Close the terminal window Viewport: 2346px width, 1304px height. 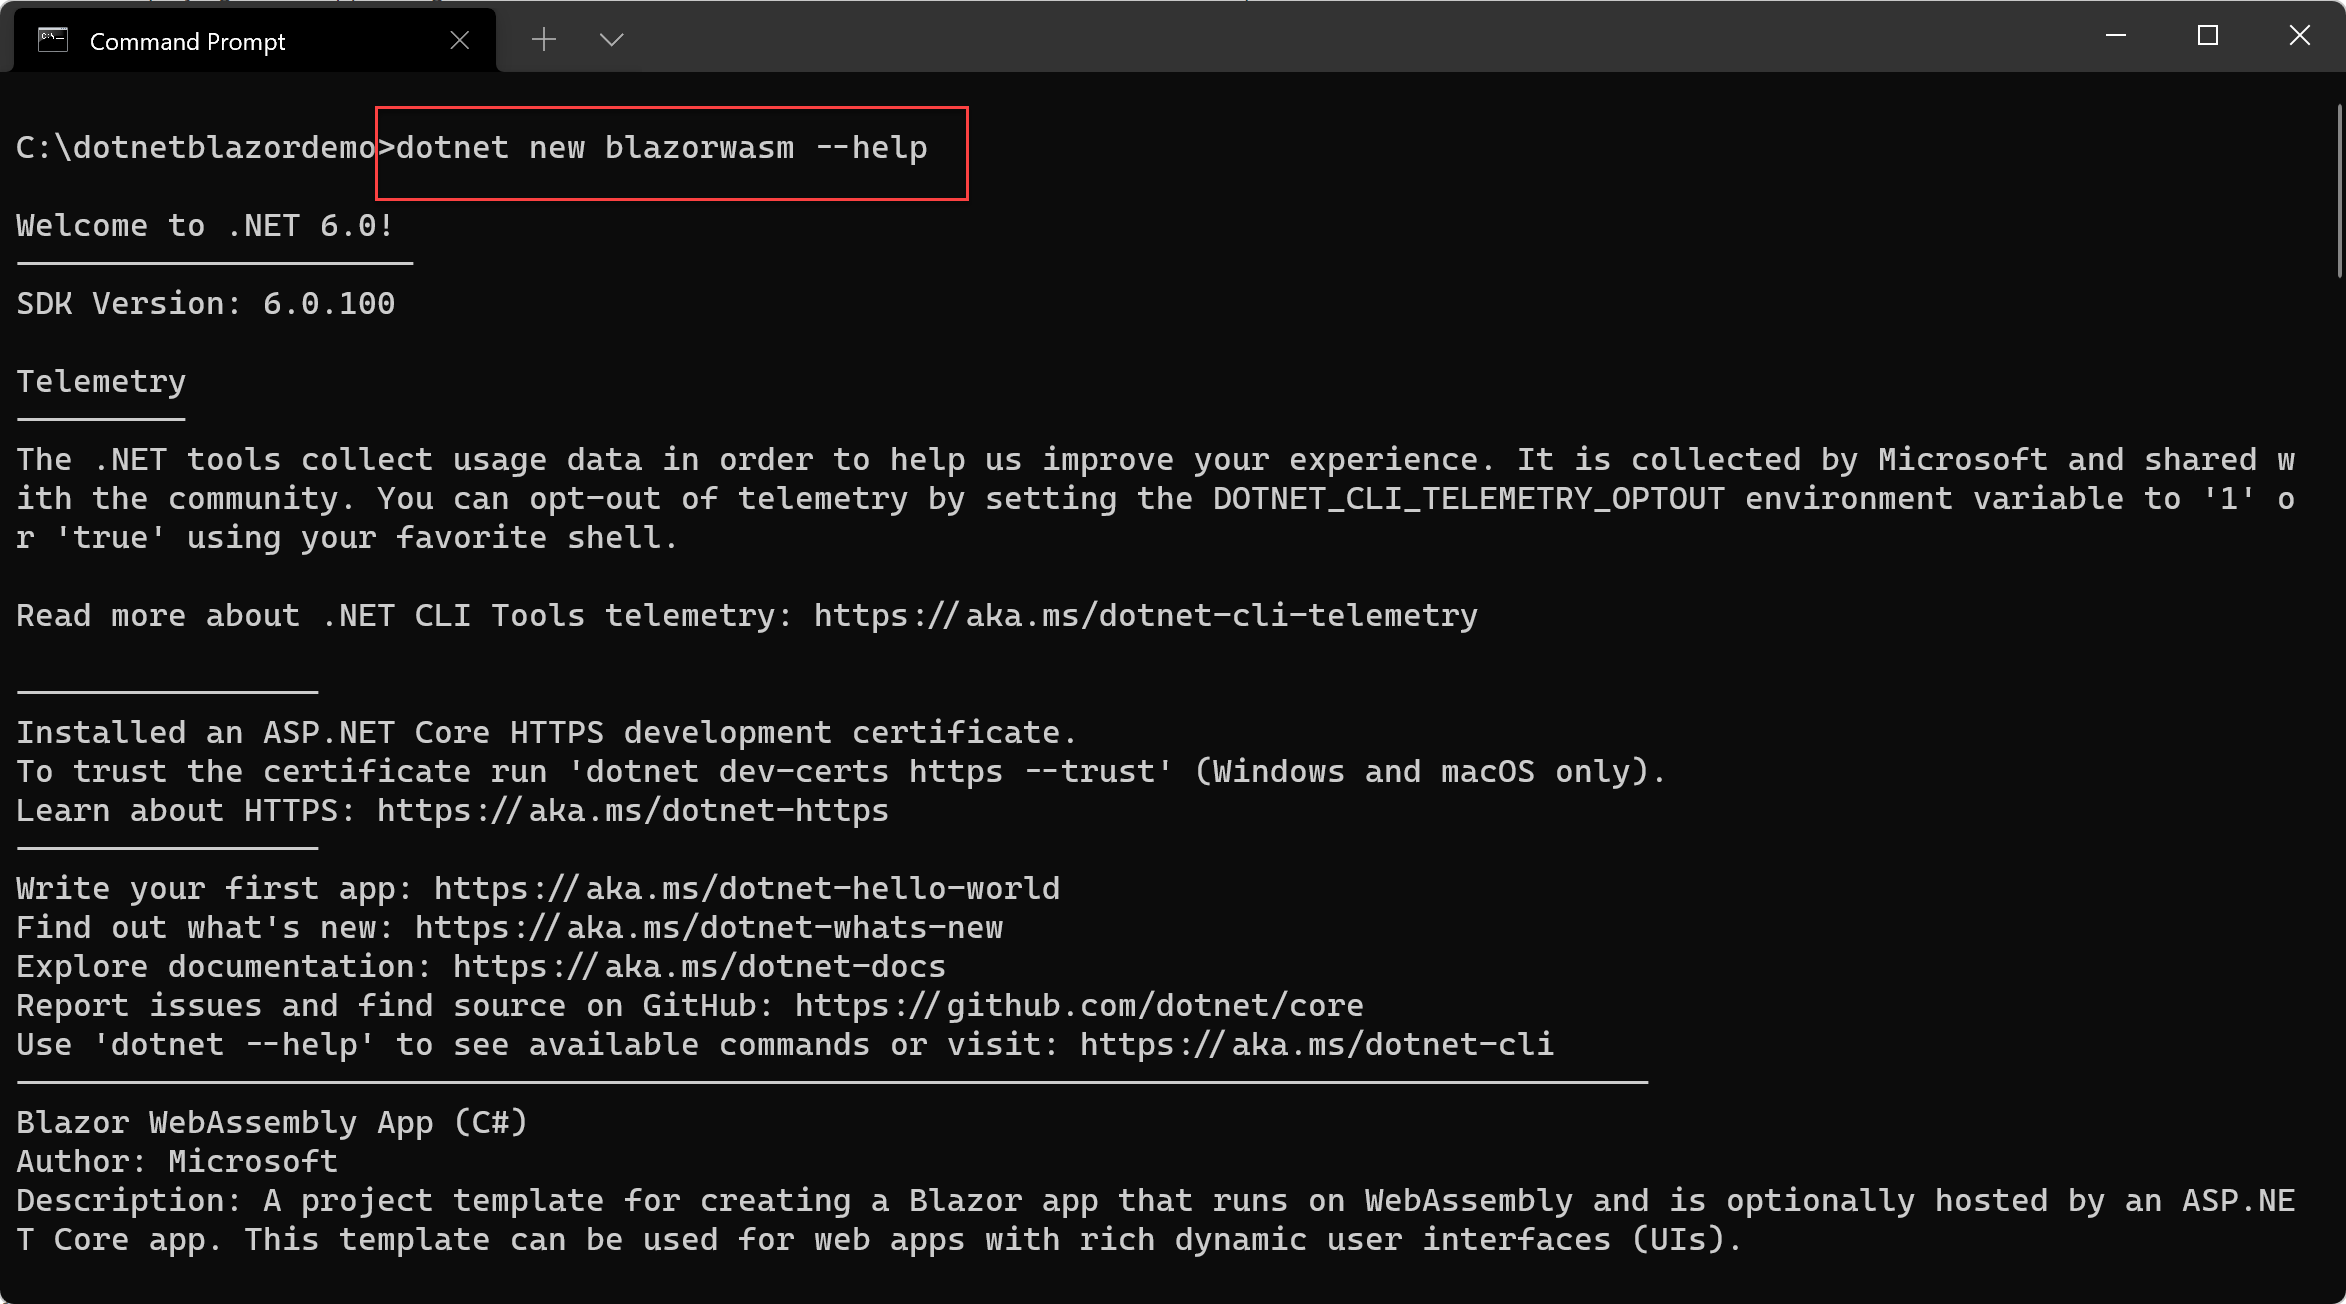point(2300,36)
